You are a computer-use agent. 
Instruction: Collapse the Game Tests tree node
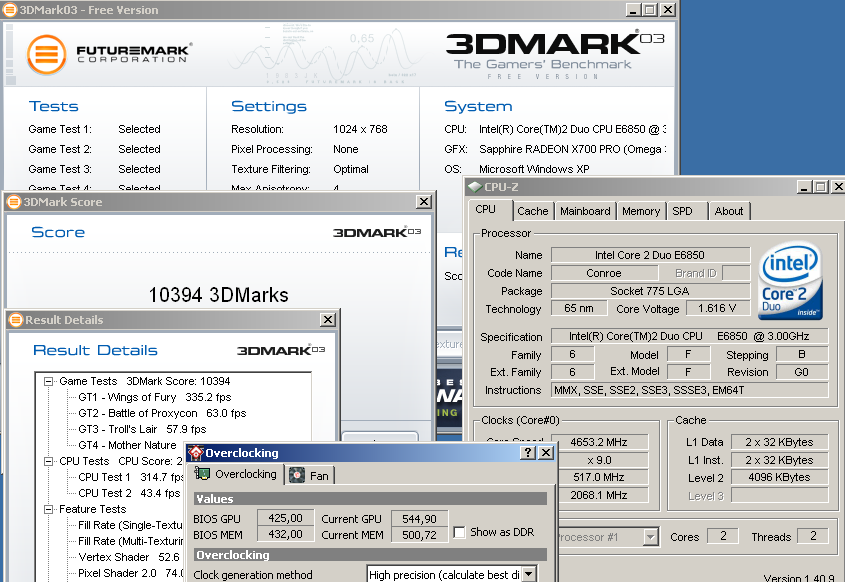click(x=49, y=381)
